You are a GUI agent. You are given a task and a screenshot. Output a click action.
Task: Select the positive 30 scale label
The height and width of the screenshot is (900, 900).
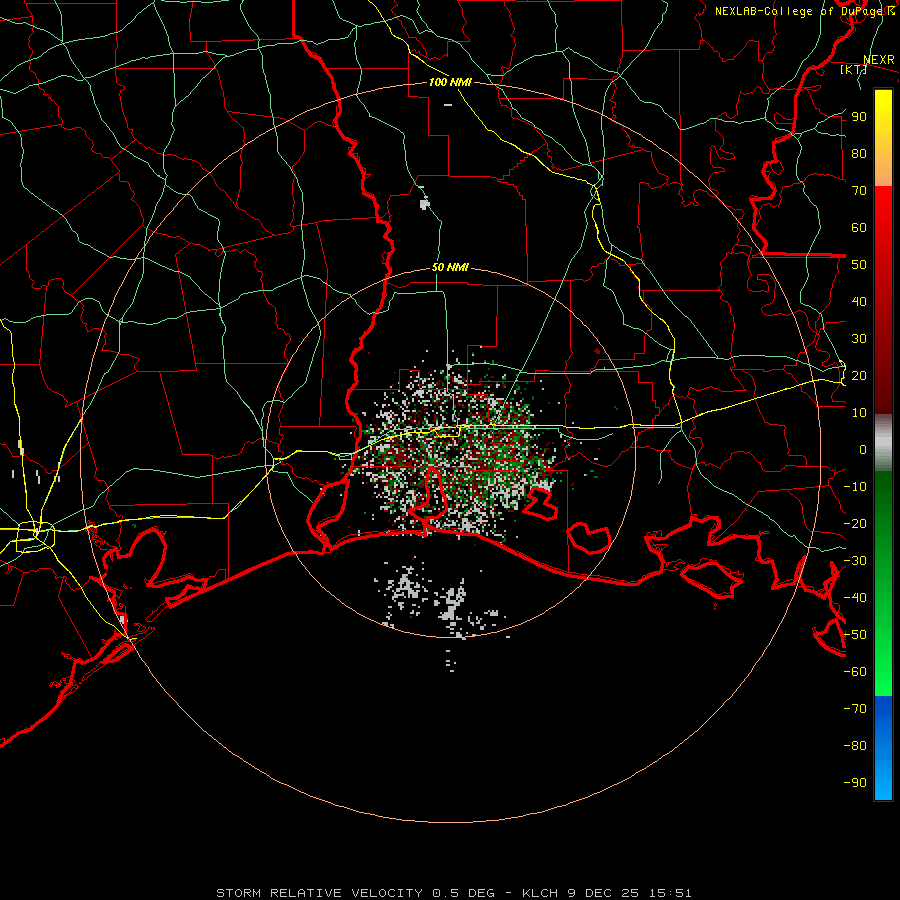(x=859, y=339)
